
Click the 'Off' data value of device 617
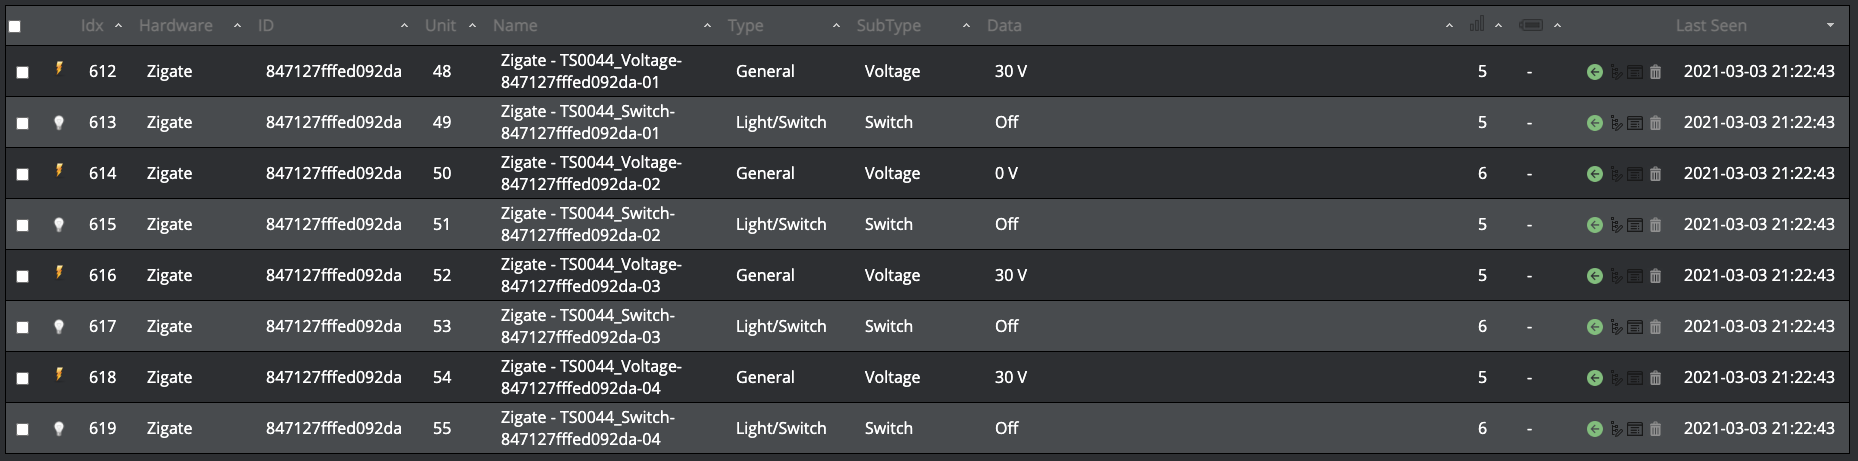(x=1006, y=327)
